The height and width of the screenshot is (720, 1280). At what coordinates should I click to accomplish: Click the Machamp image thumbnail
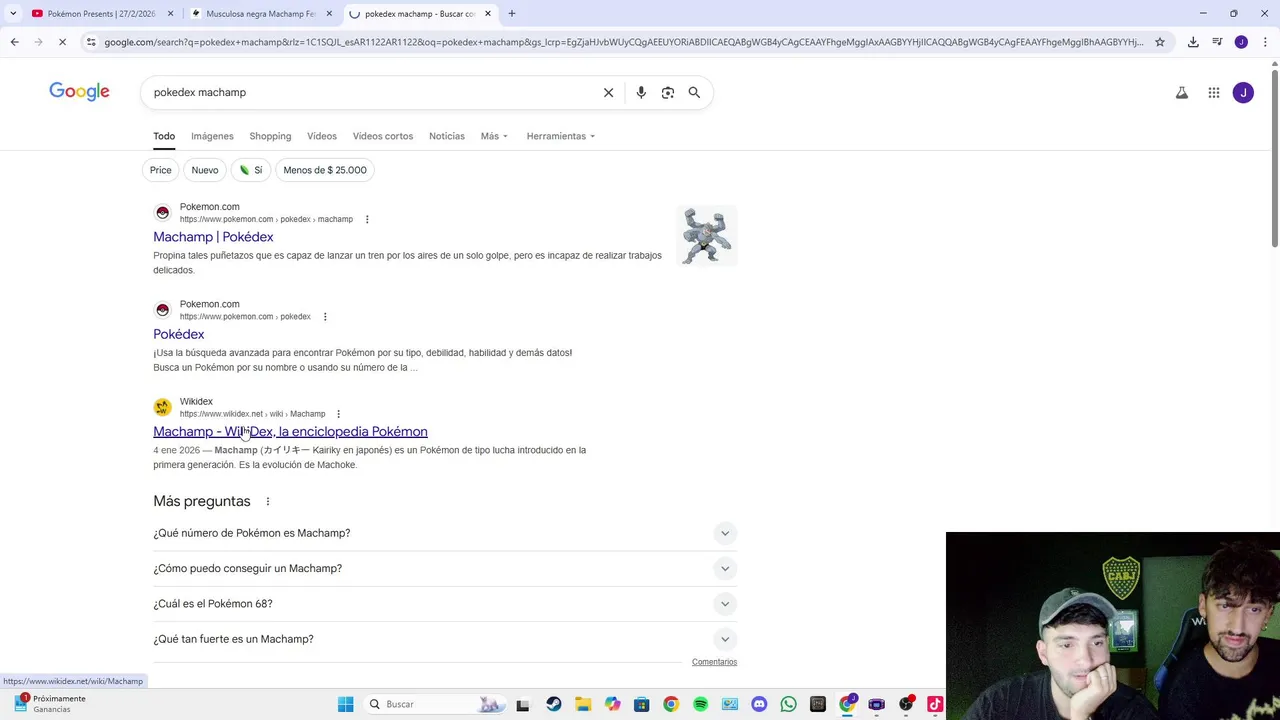pos(707,236)
